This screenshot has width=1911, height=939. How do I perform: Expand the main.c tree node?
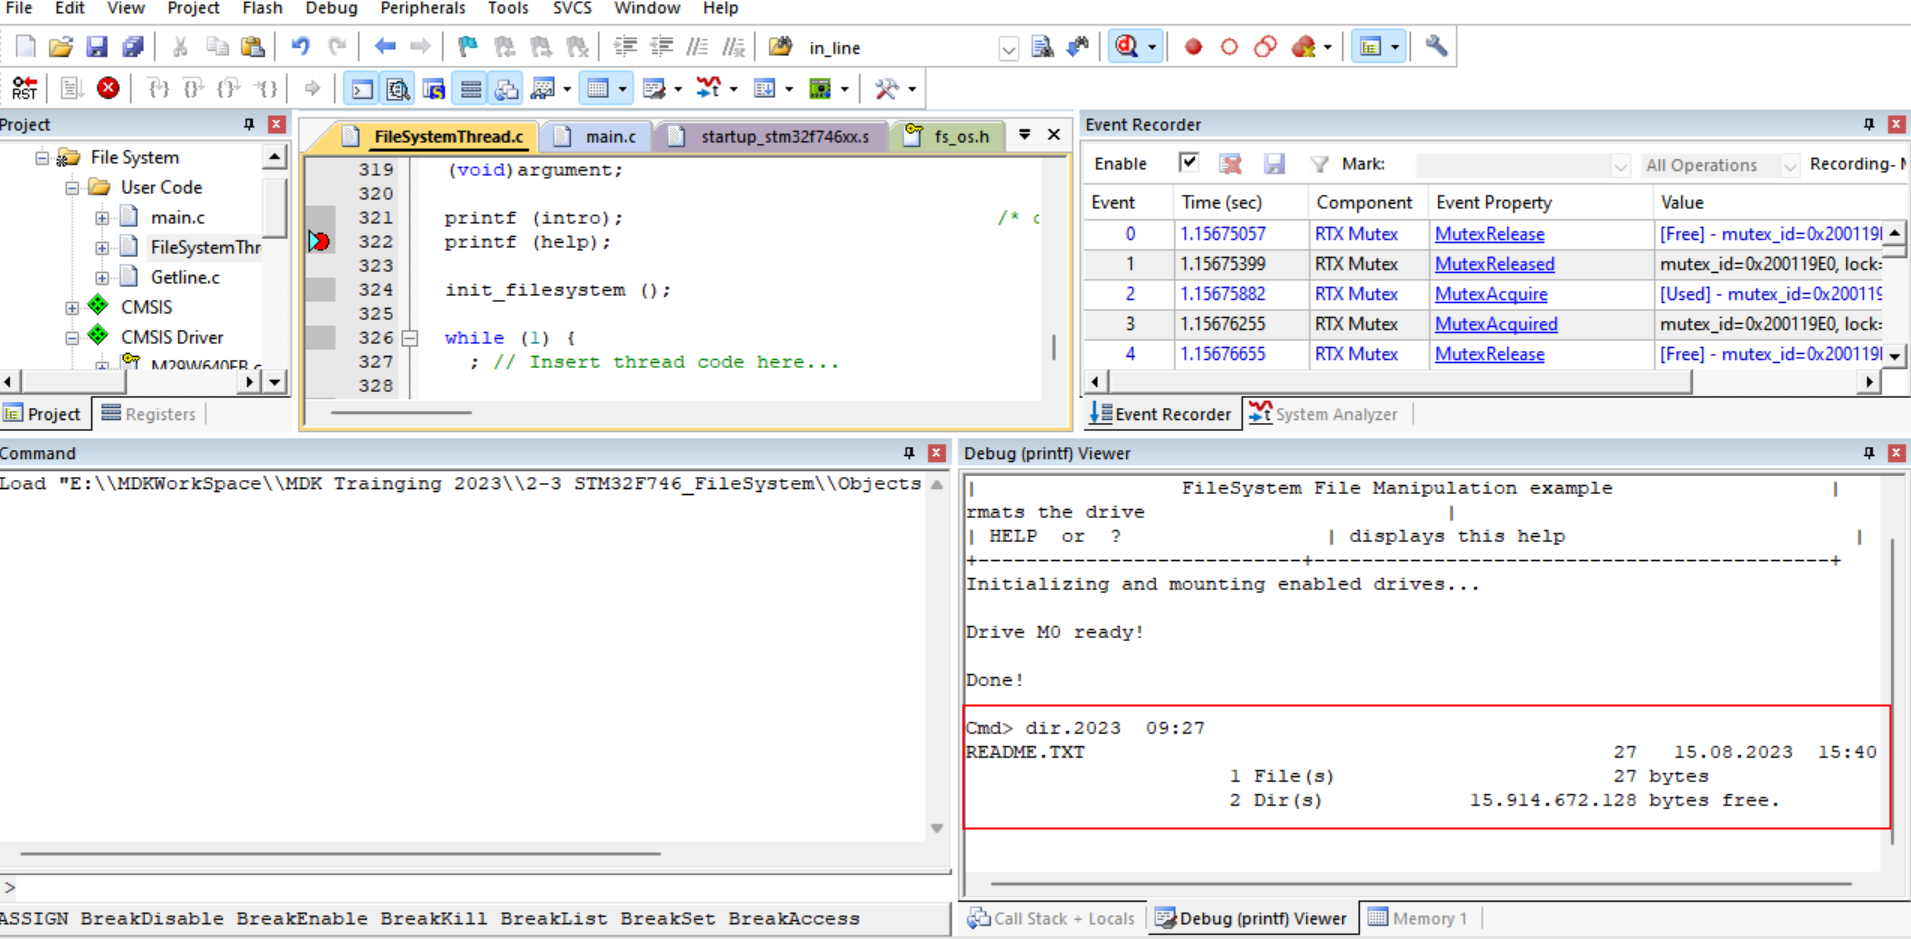click(x=102, y=218)
